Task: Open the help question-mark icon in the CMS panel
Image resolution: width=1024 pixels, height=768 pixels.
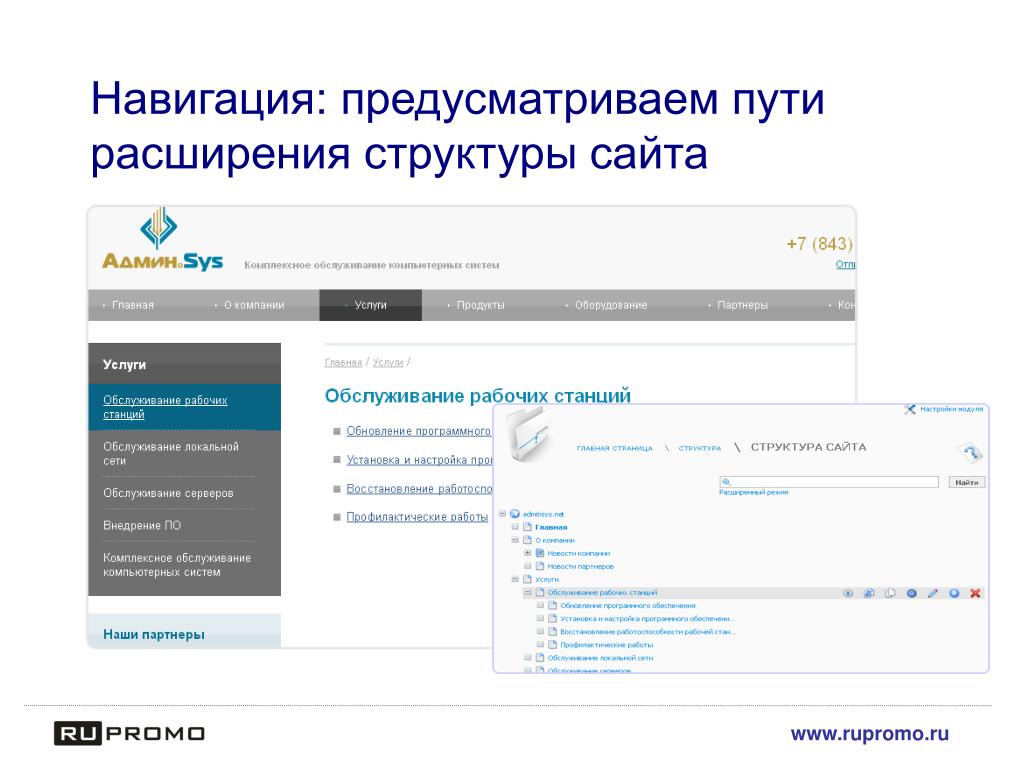Action: point(971,451)
